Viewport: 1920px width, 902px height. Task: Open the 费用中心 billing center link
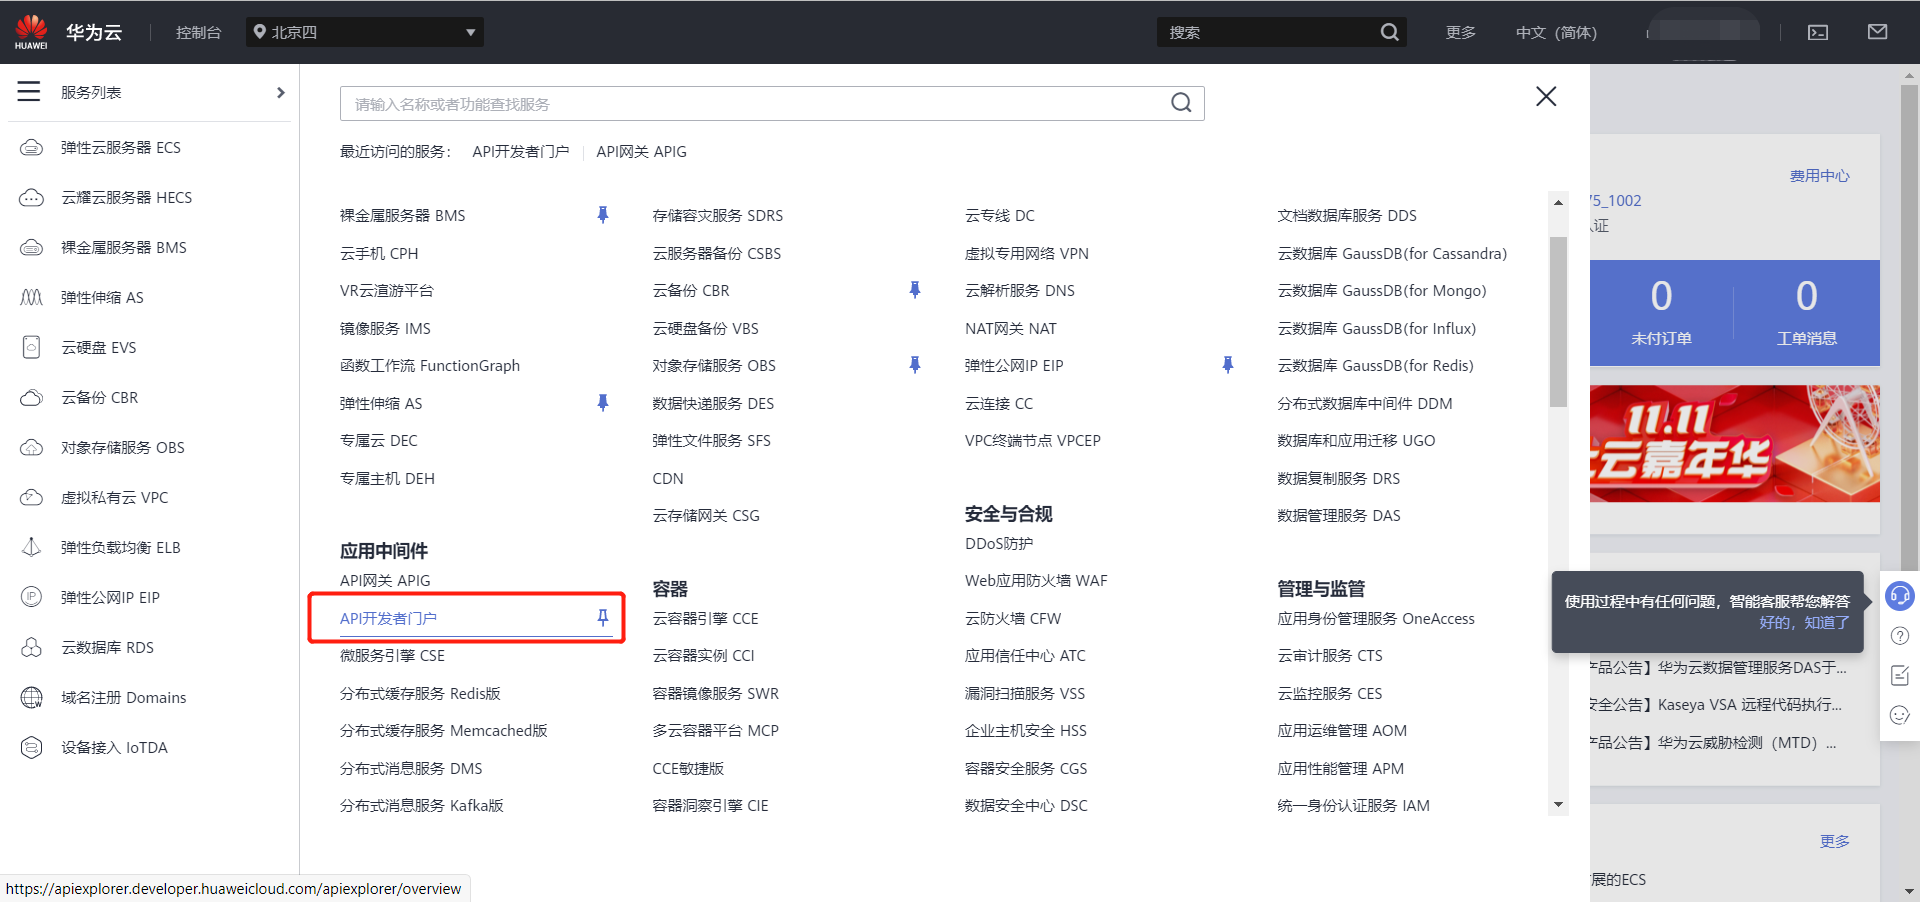pyautogui.click(x=1820, y=176)
